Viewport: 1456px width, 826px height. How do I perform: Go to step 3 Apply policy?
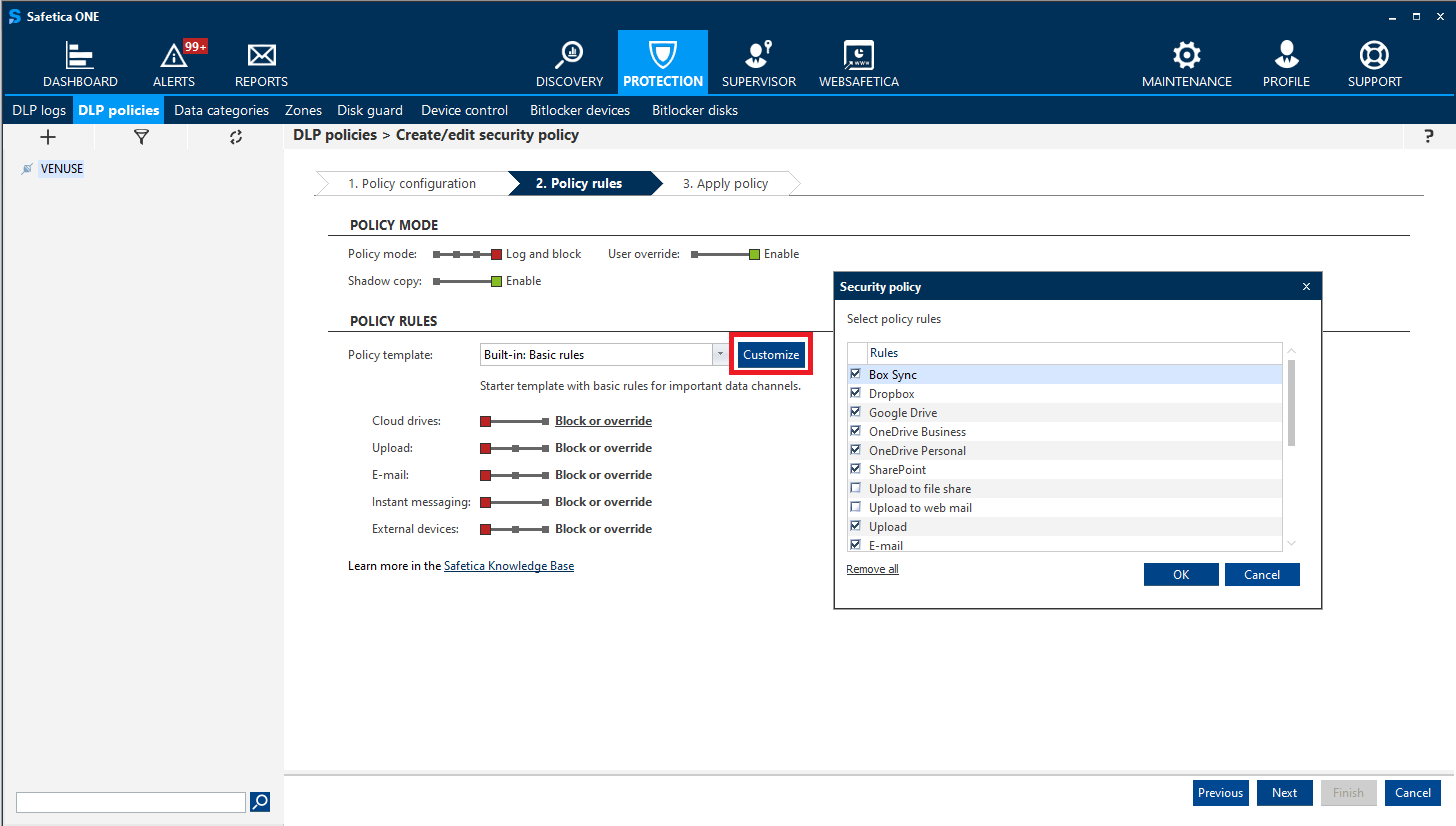726,184
